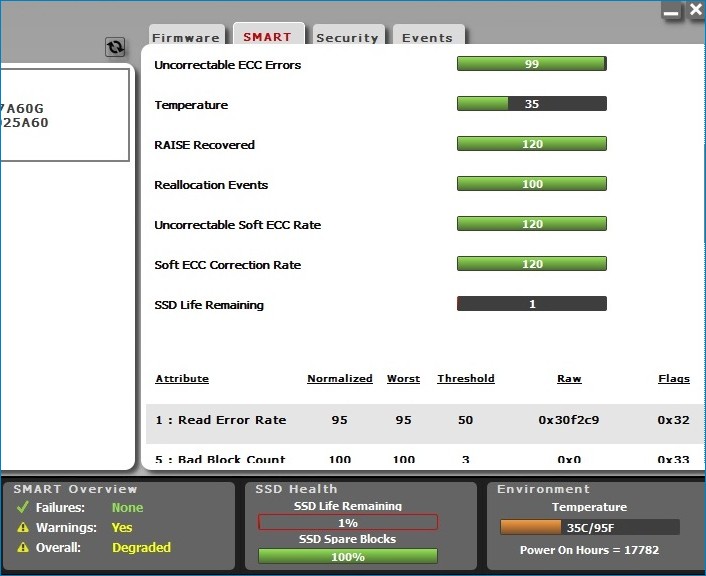
Task: Click the warning triangle beside Overall
Action: point(23,548)
